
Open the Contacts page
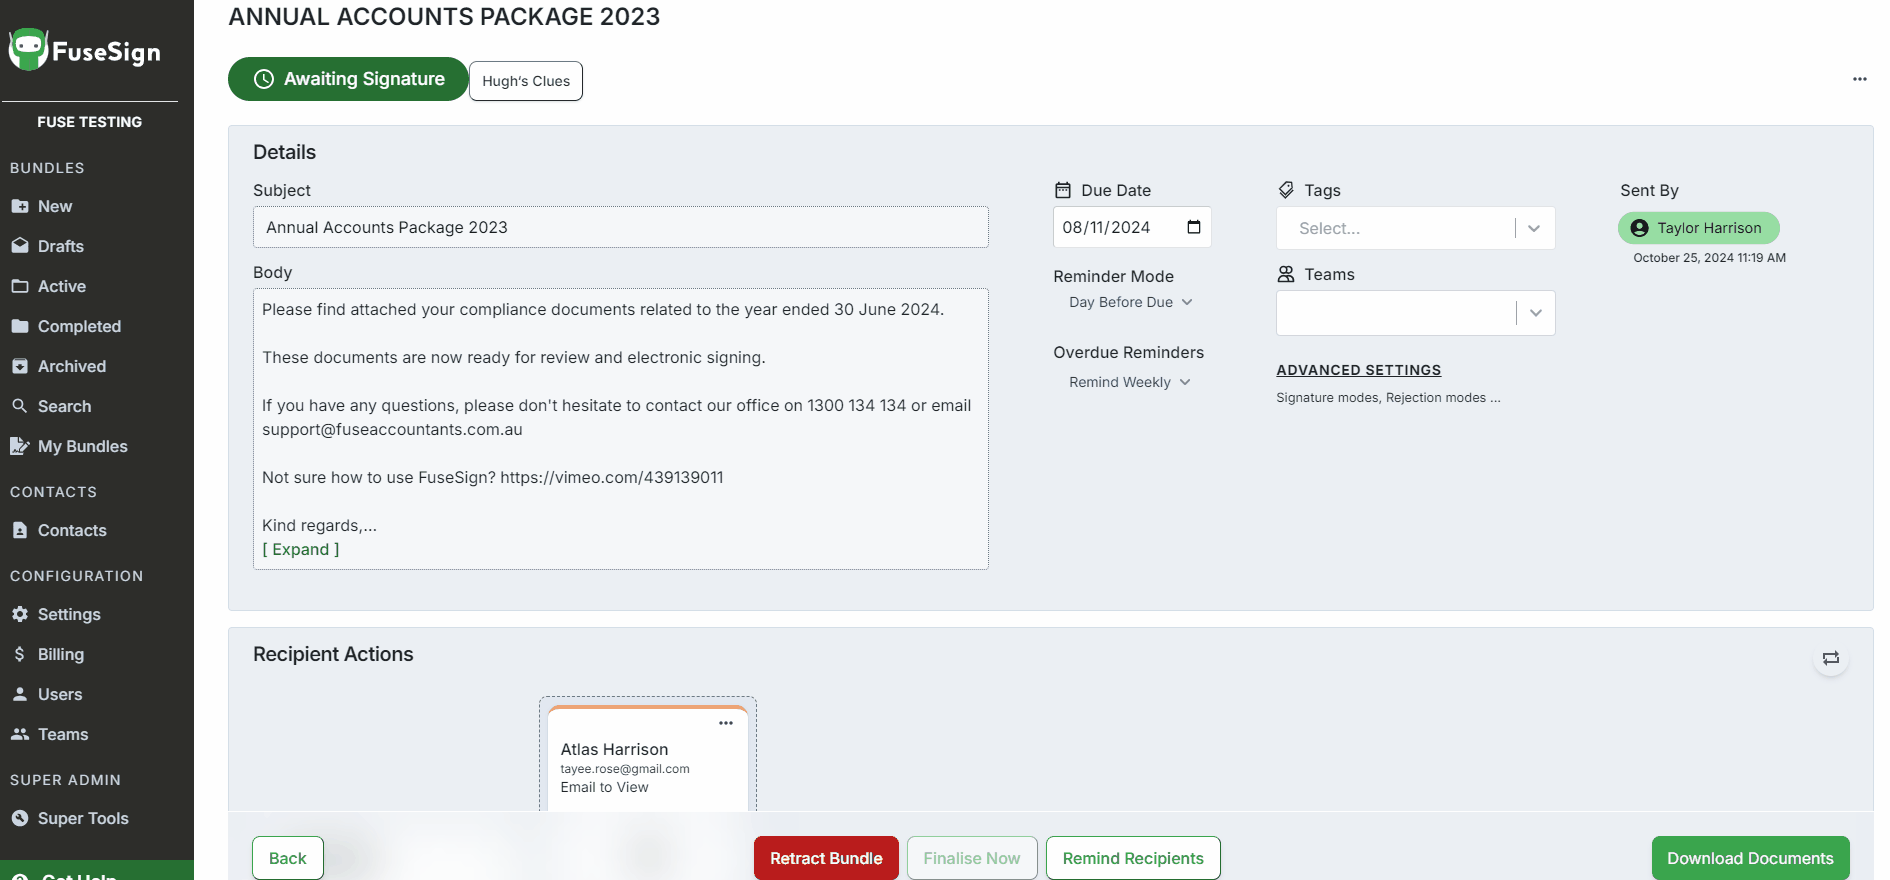(71, 530)
